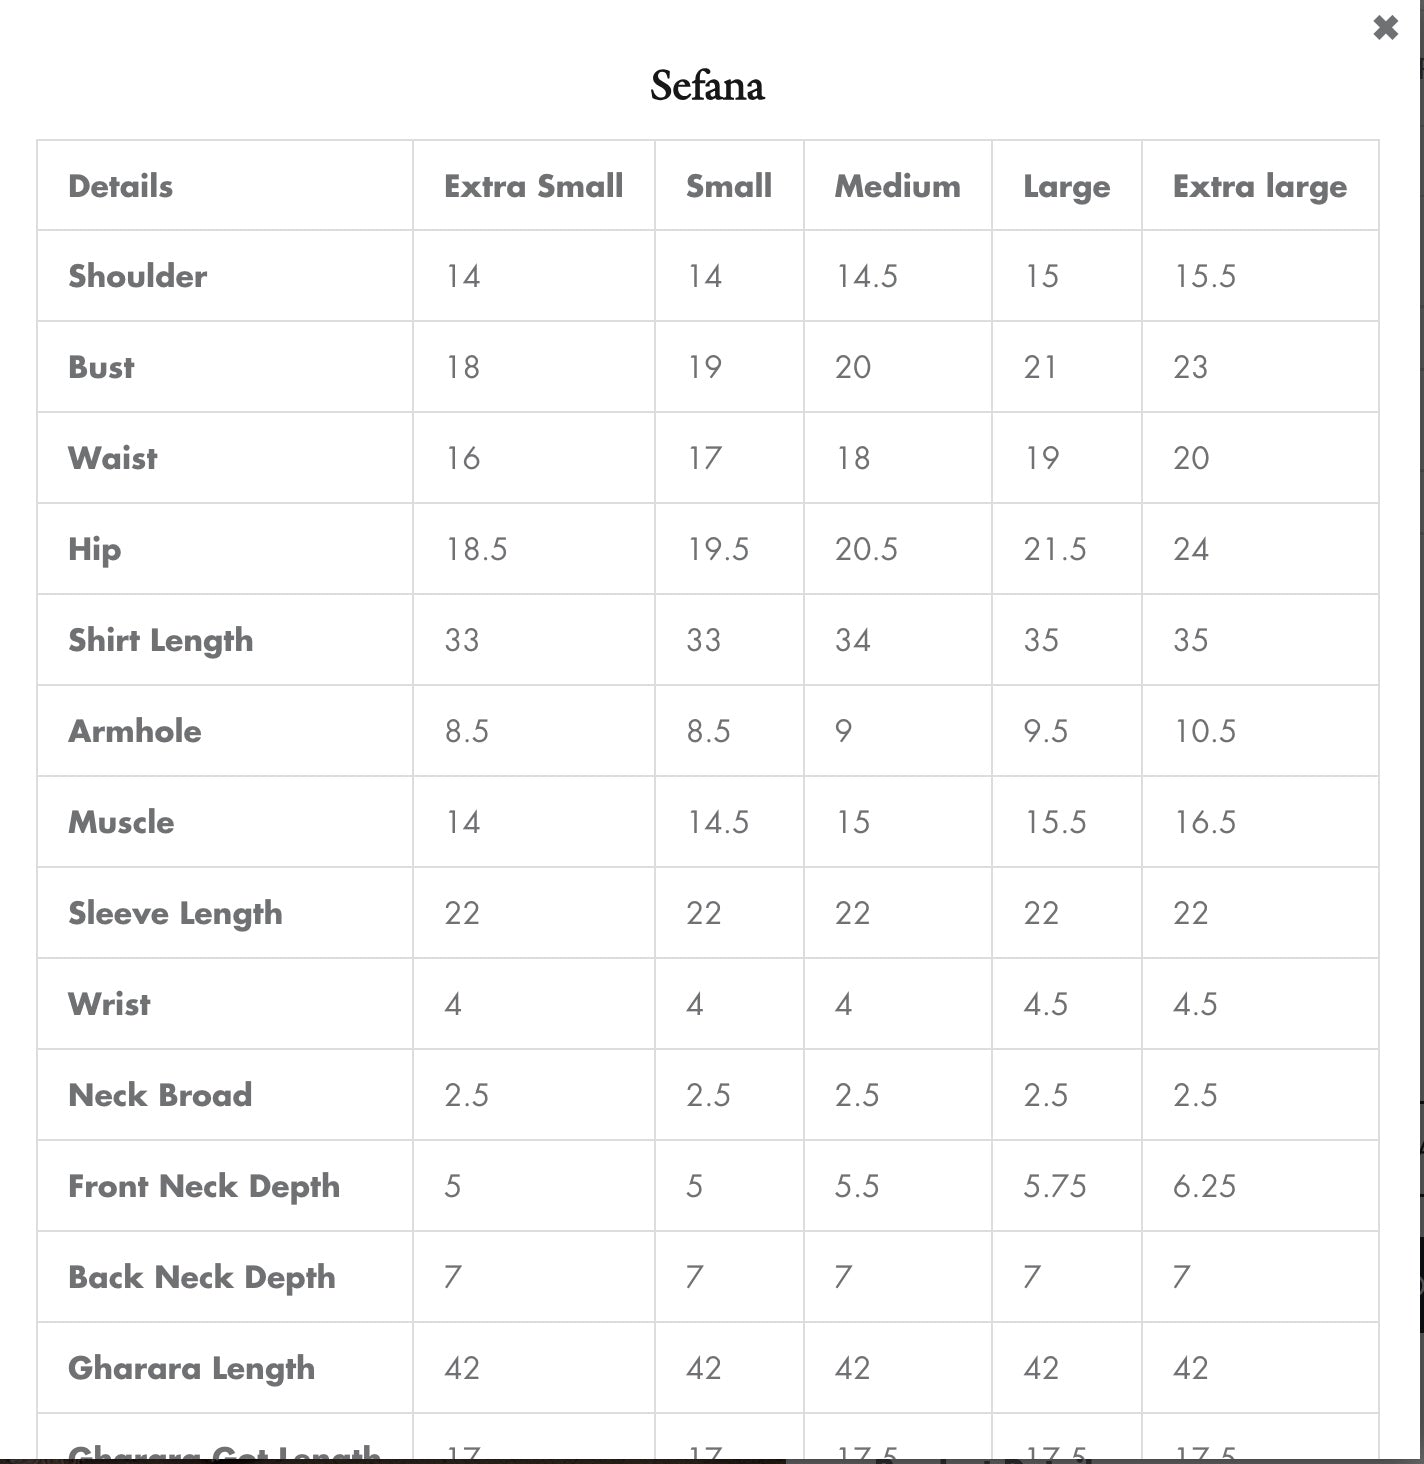Image resolution: width=1424 pixels, height=1464 pixels.
Task: Select the Sleeve Length row label
Action: coord(175,913)
